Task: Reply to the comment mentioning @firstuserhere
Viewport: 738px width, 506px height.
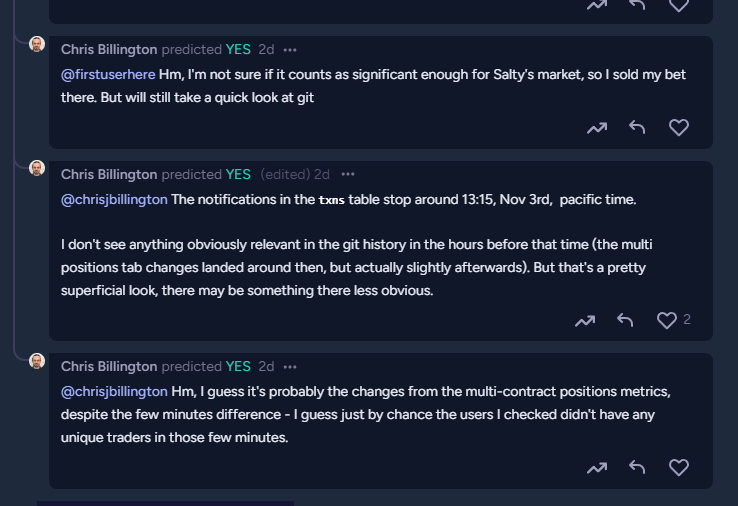Action: coord(637,127)
